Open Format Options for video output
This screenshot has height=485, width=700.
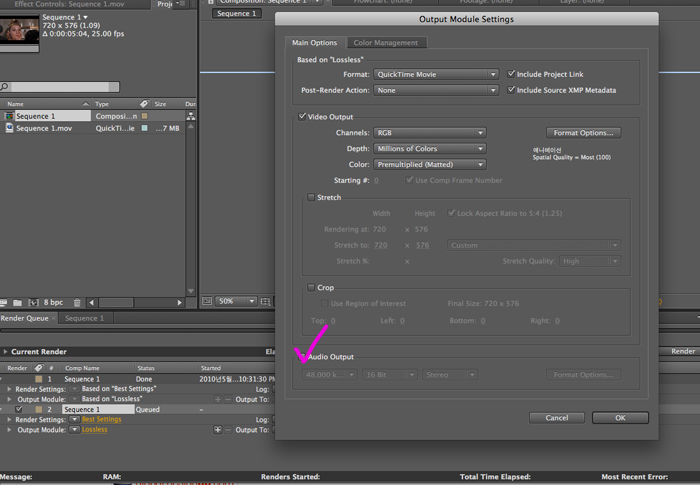(x=583, y=133)
